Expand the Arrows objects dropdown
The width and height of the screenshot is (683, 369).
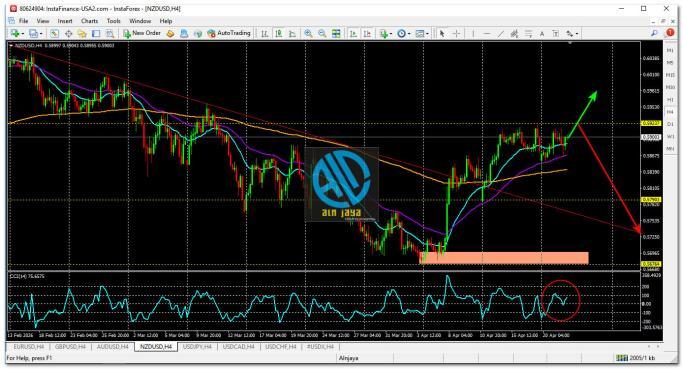pyautogui.click(x=577, y=34)
